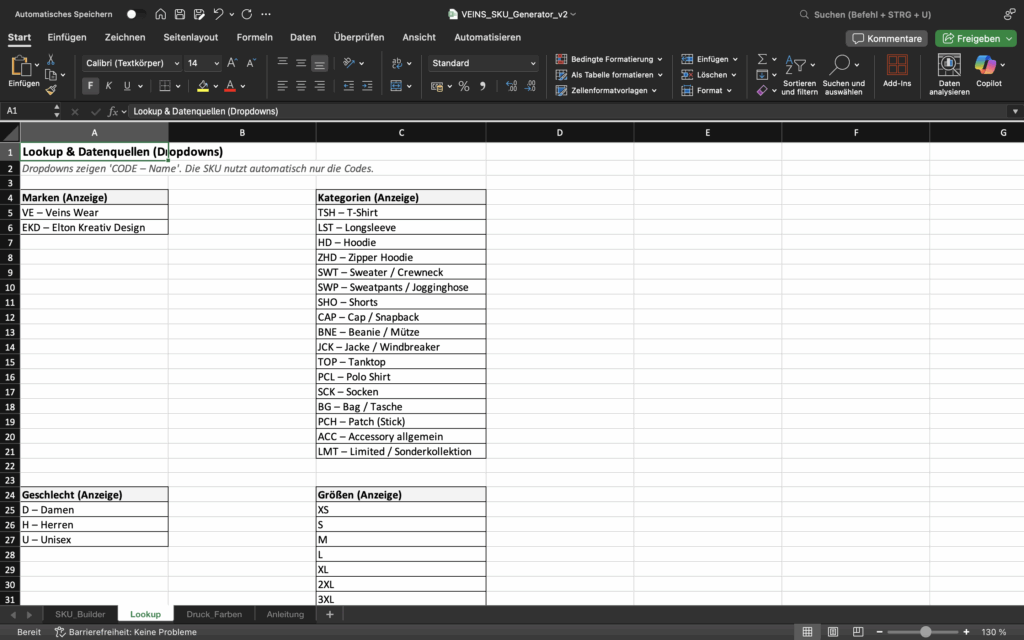Click the zoom slider in status bar
1024x640 pixels.
(x=925, y=632)
